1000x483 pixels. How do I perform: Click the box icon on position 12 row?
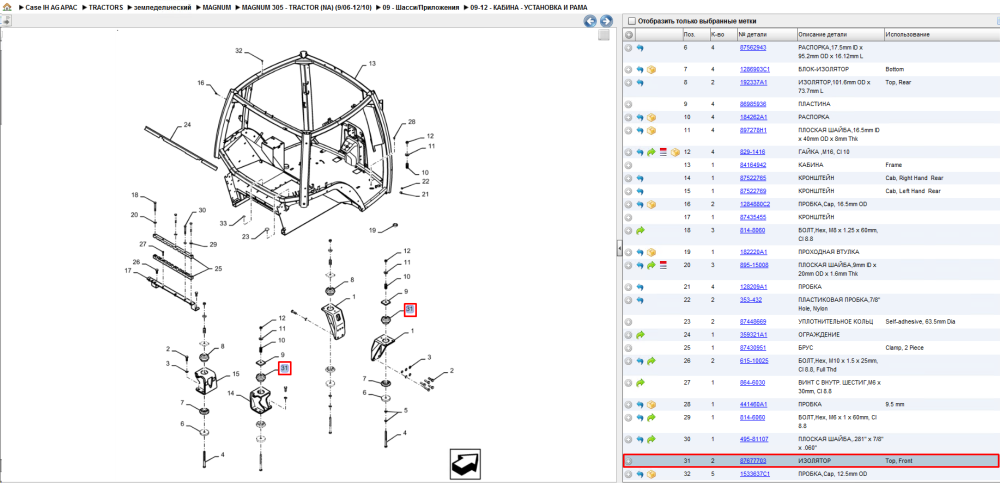click(x=675, y=152)
